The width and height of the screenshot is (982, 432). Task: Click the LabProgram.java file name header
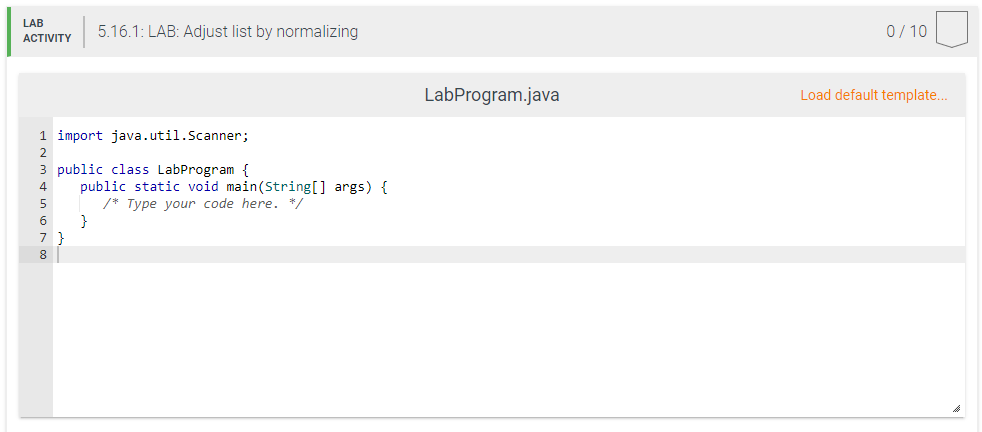pos(492,95)
